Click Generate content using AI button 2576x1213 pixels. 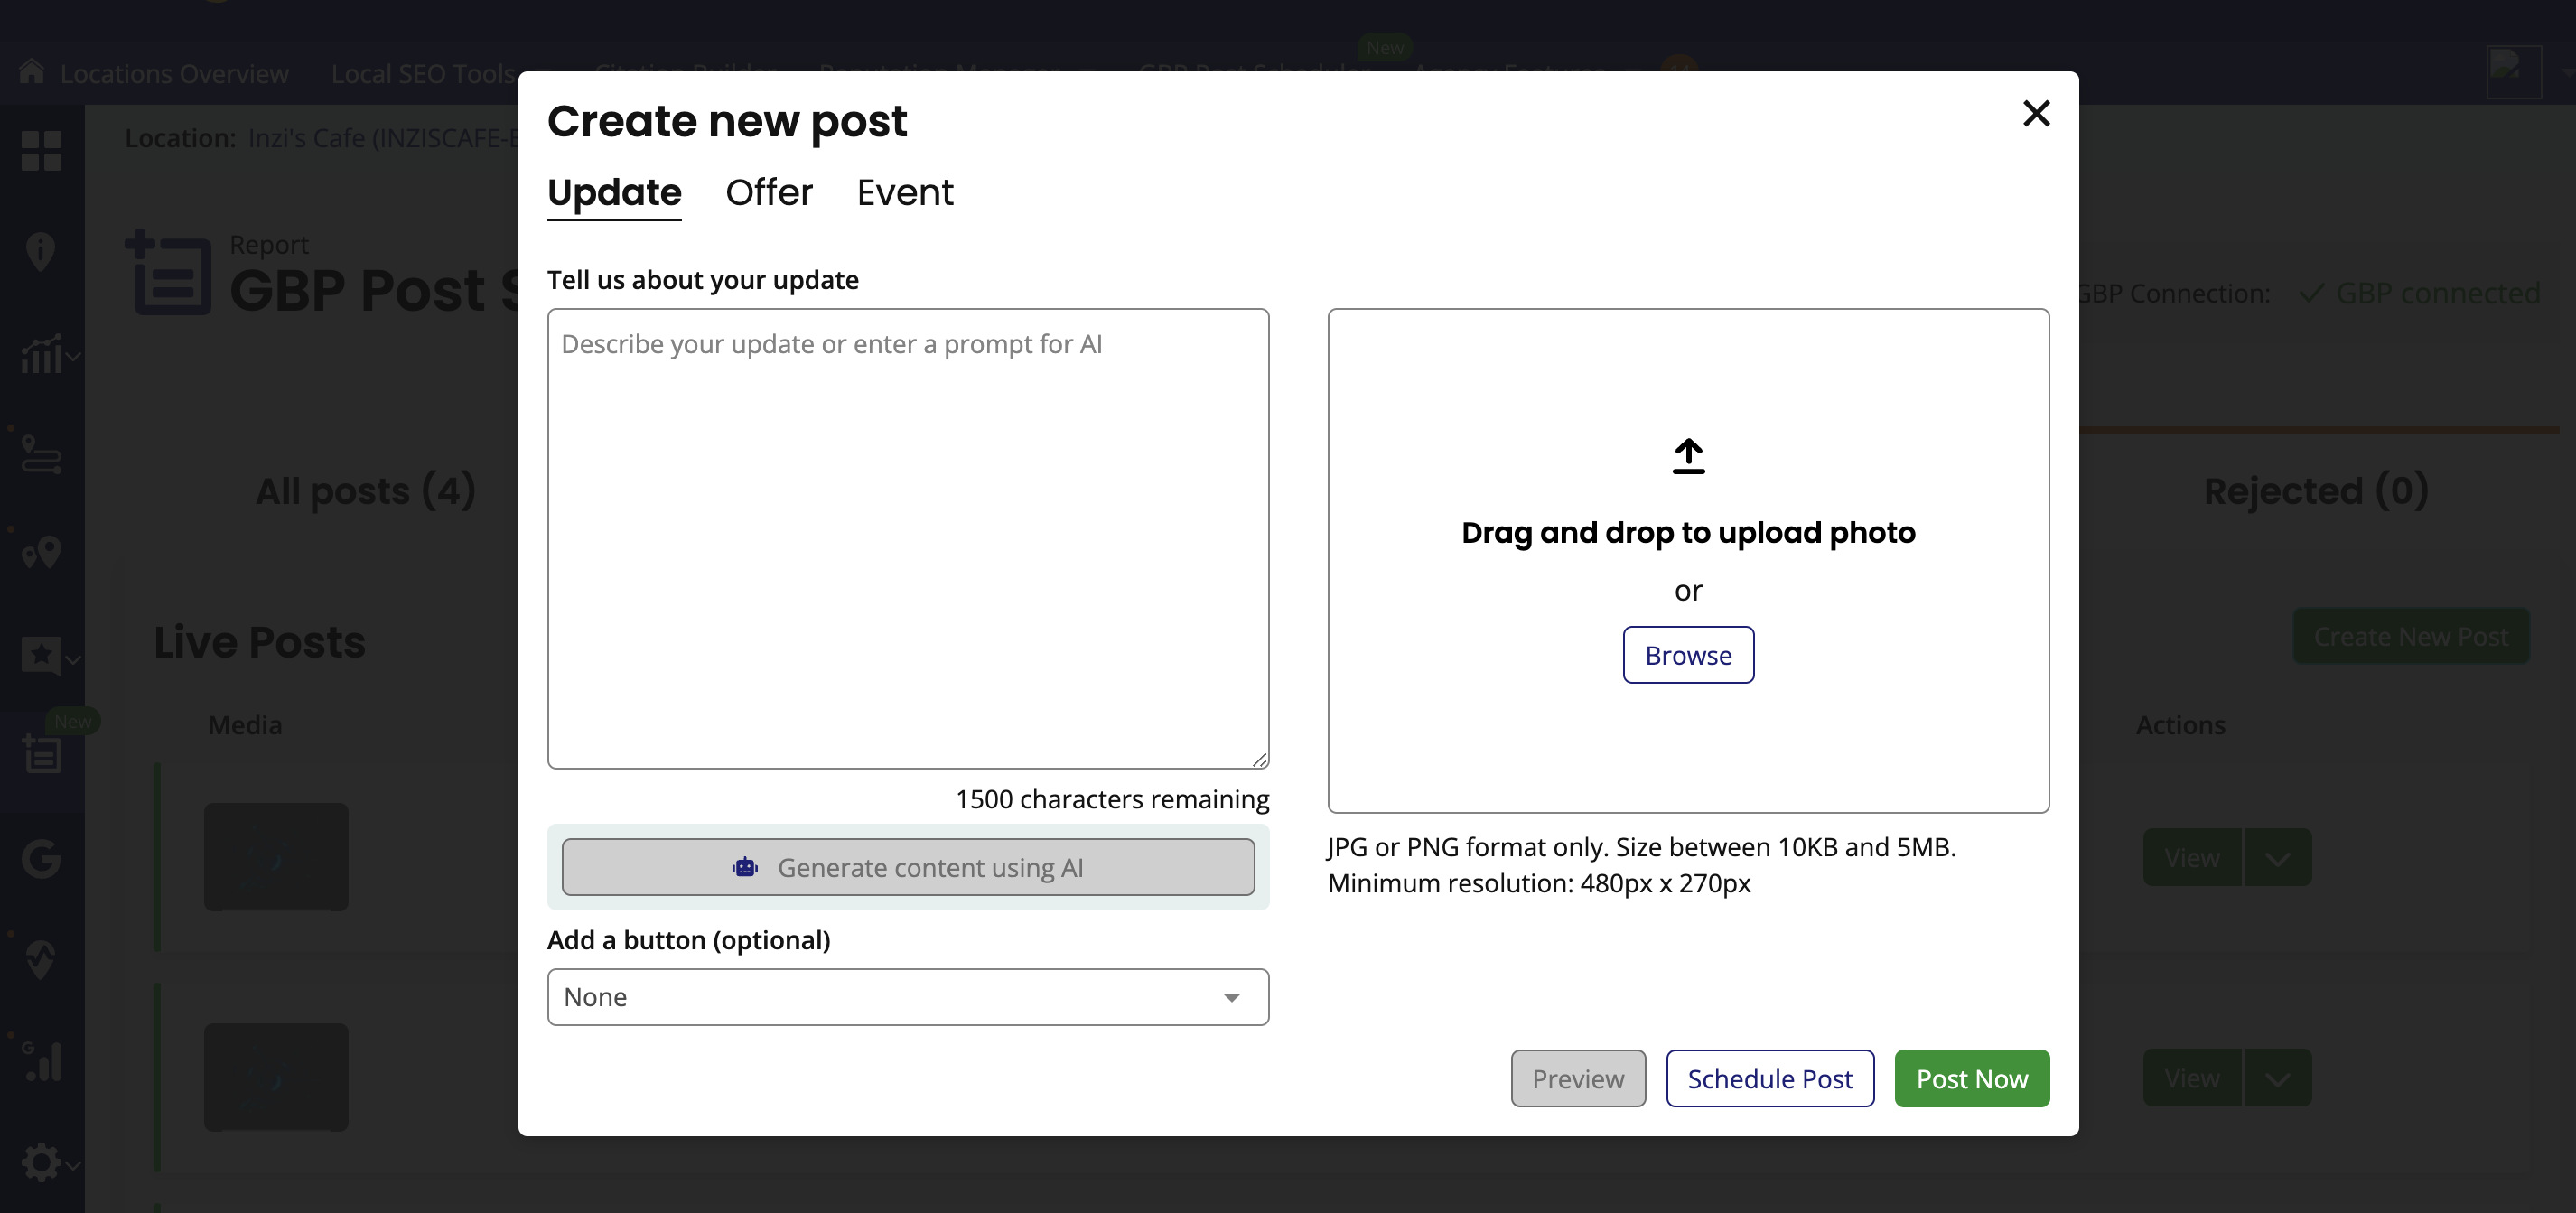(x=908, y=867)
